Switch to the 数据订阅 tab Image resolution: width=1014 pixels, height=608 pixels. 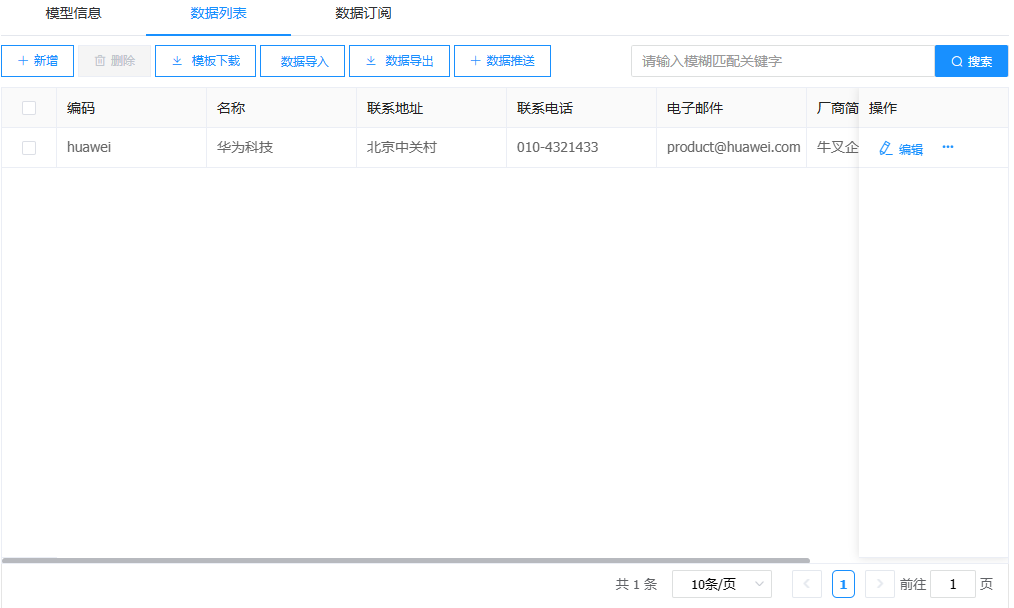pyautogui.click(x=363, y=14)
